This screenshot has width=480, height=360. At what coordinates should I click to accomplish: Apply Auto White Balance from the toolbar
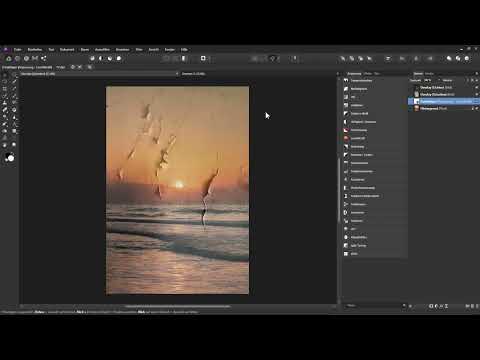119,58
